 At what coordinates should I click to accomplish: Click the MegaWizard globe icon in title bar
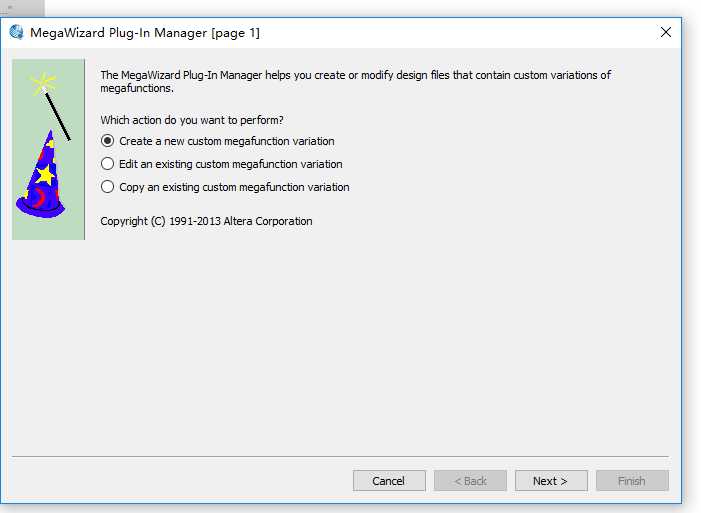point(17,32)
